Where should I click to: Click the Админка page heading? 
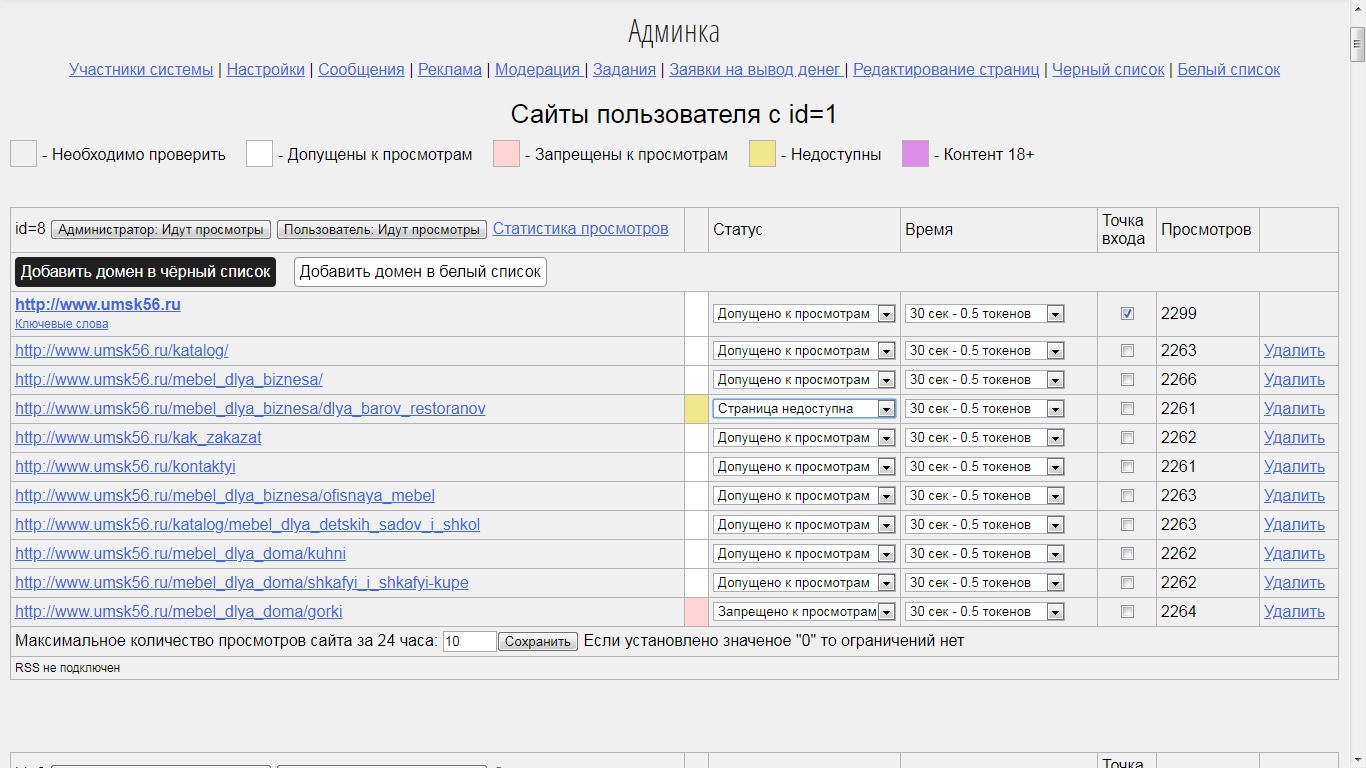pyautogui.click(x=674, y=32)
